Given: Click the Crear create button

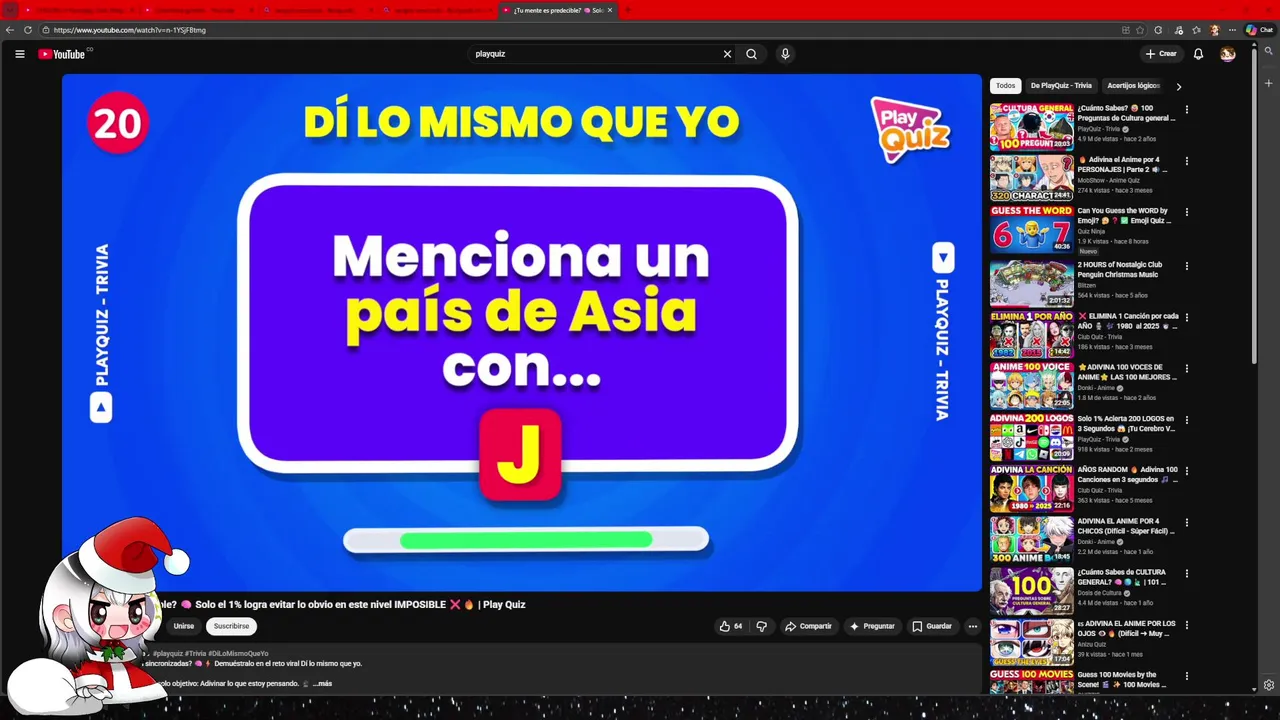Looking at the screenshot, I should [x=1161, y=54].
